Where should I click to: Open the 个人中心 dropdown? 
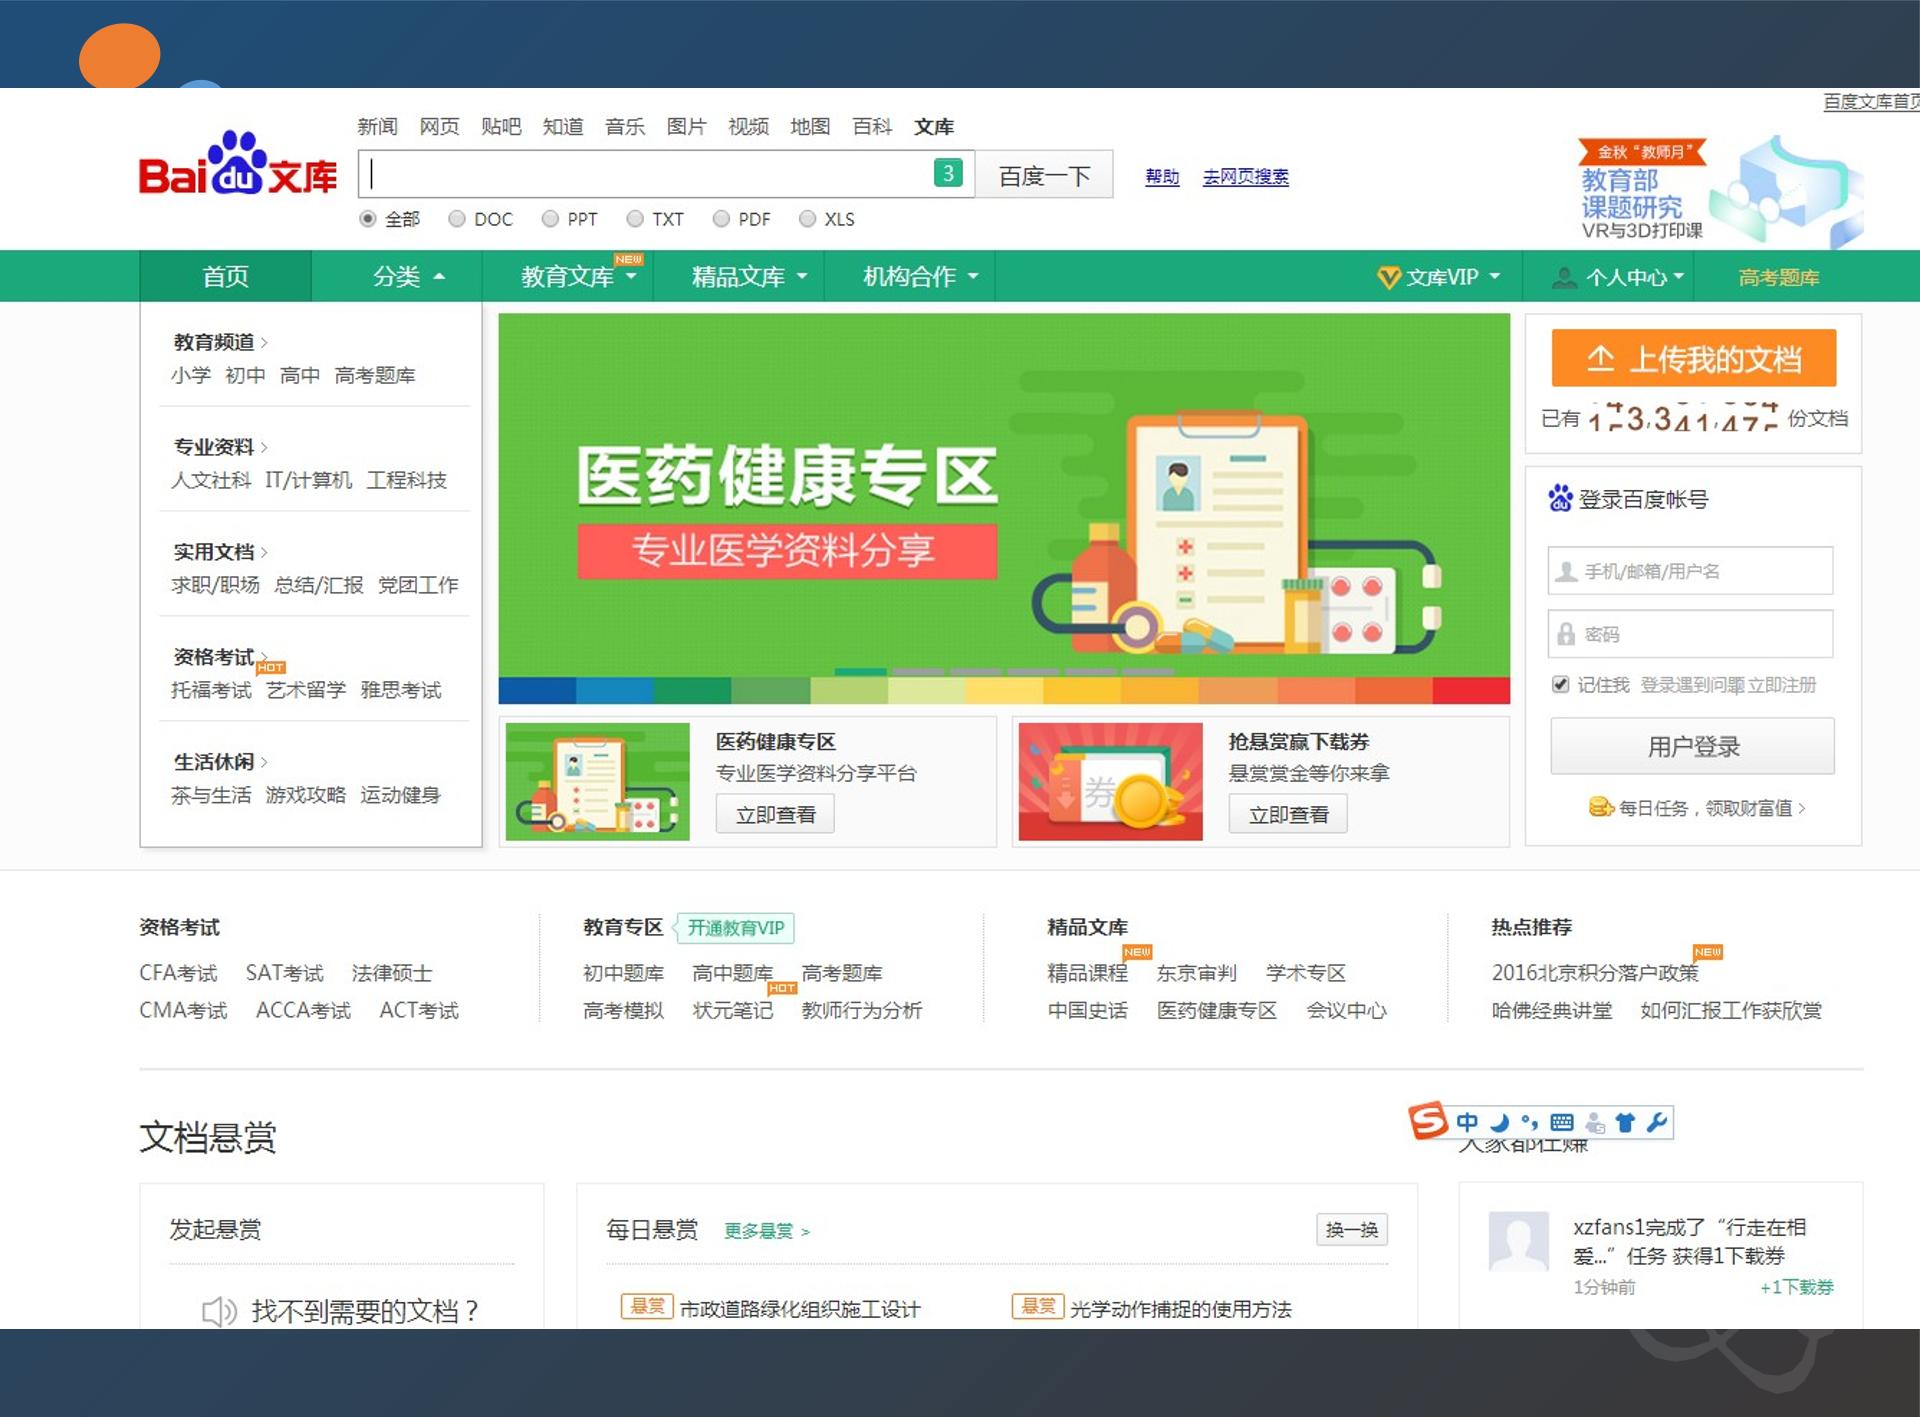(1618, 277)
